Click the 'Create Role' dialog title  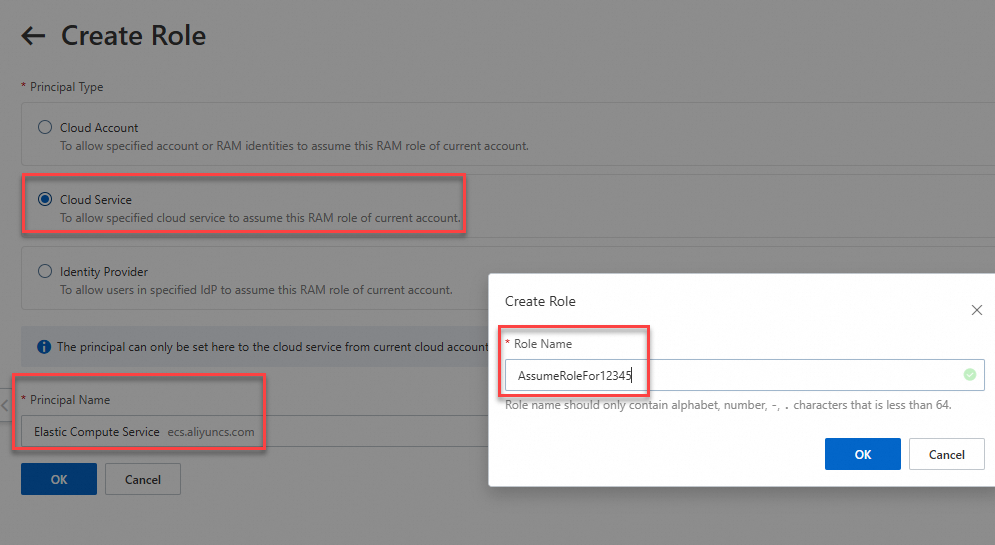click(x=540, y=301)
